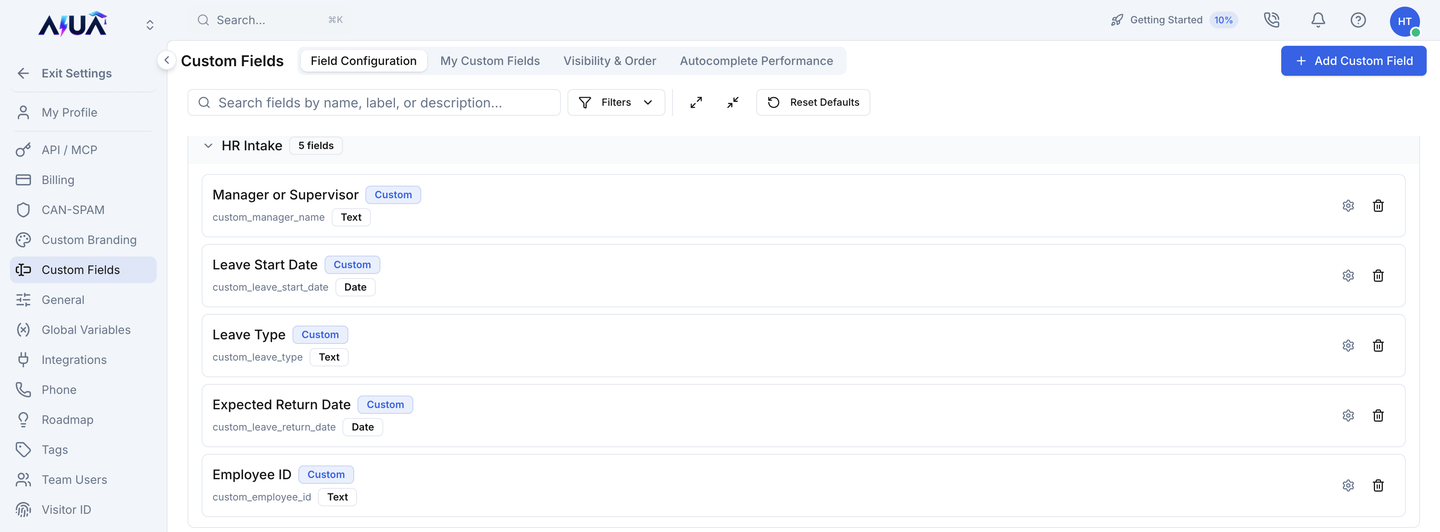
Task: Click Add Custom Field button
Action: tap(1354, 61)
